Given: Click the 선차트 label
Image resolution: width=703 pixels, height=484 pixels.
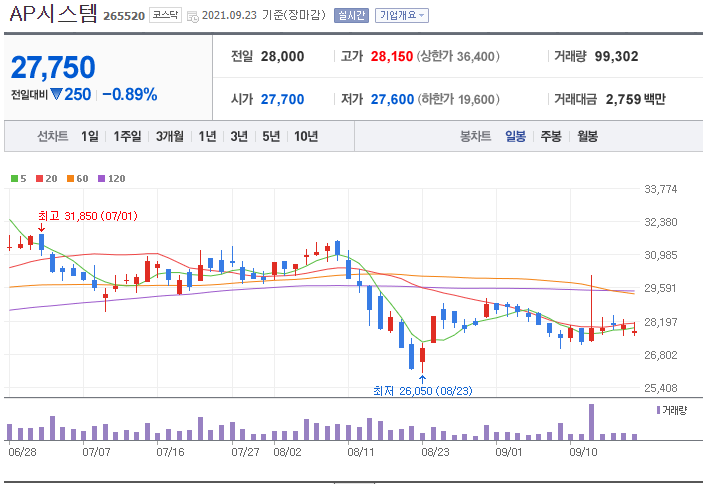Looking at the screenshot, I should click(52, 136).
